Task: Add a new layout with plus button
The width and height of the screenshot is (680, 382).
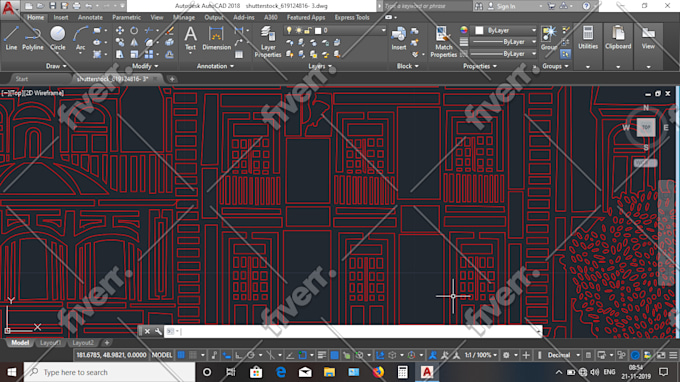Action: 107,343
